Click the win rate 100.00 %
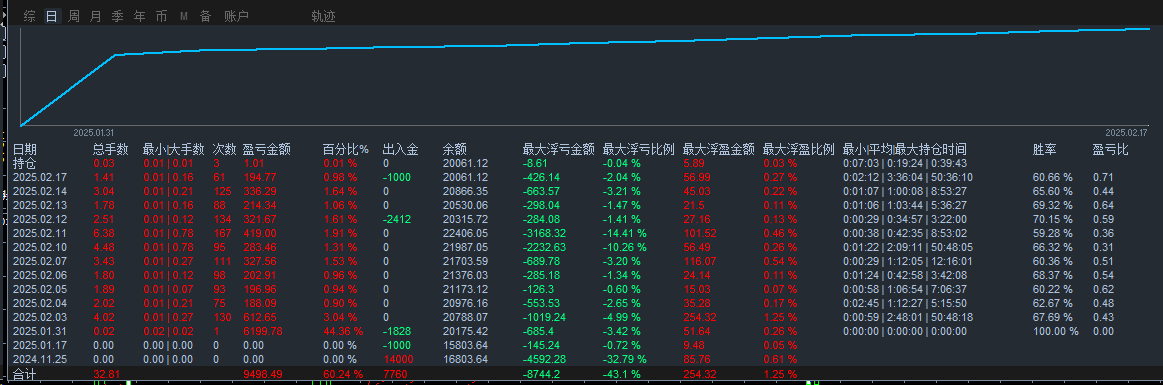 (x=1055, y=332)
